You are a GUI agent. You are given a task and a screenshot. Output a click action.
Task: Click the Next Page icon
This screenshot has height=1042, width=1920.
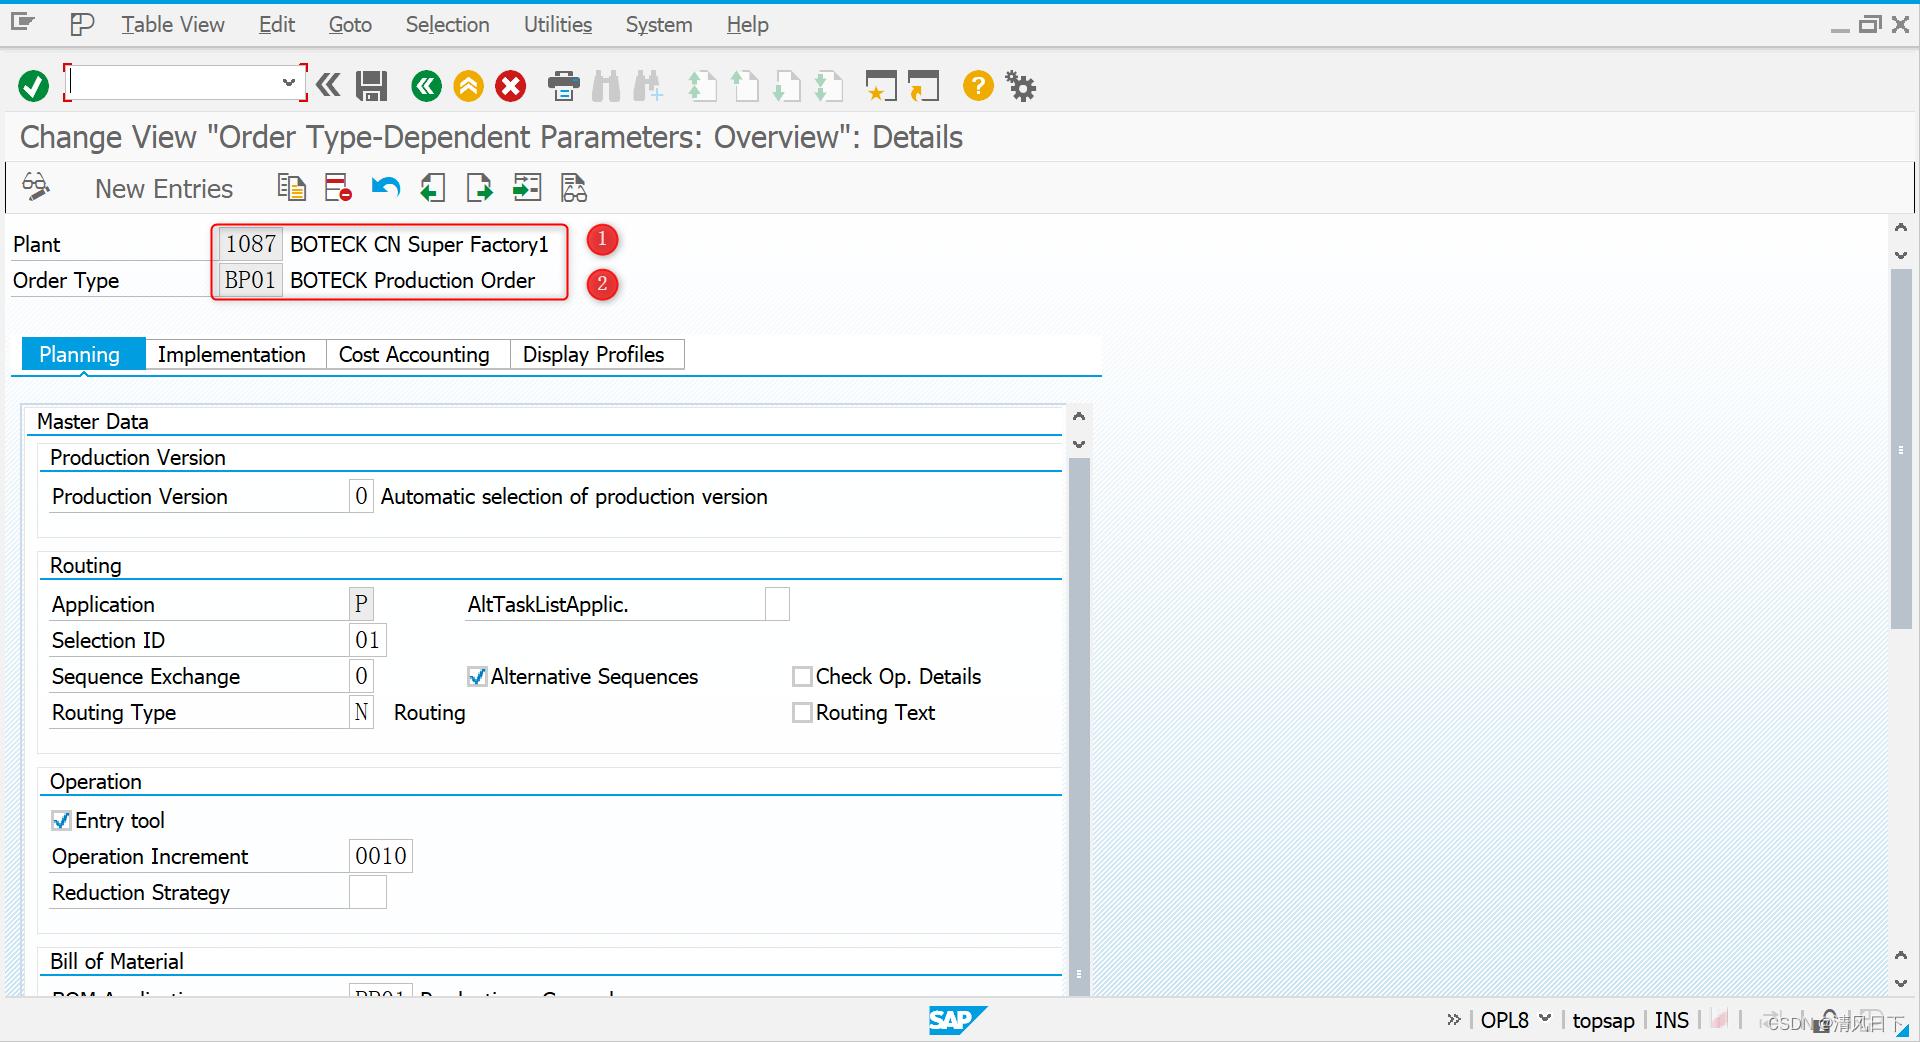(x=787, y=86)
